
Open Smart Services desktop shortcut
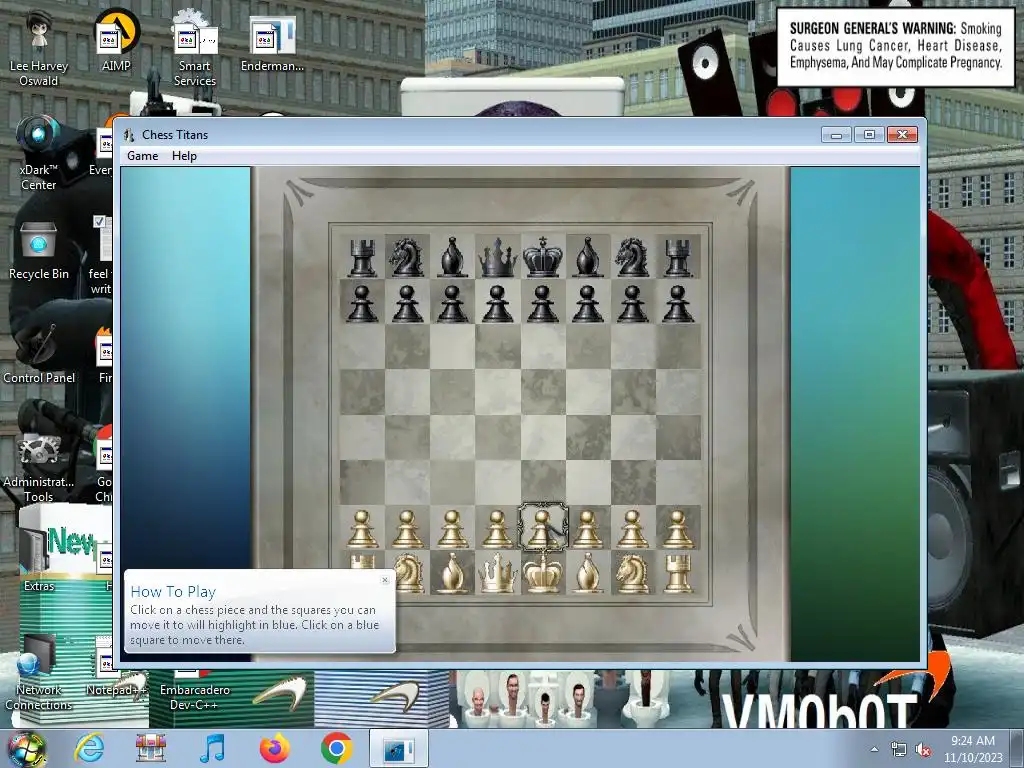(195, 48)
